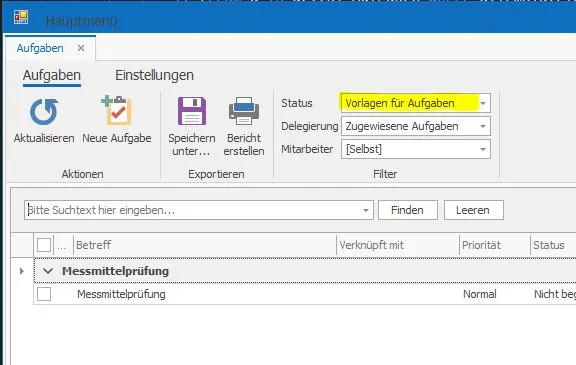Image resolution: width=576 pixels, height=365 pixels.
Task: Click the Leeren button
Action: tap(474, 210)
